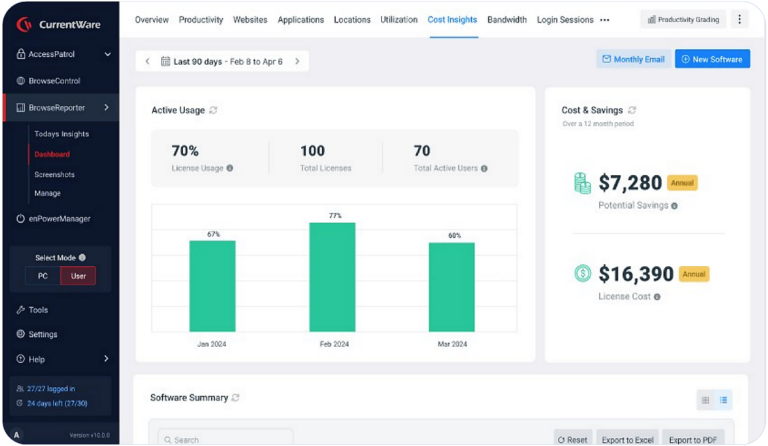Image resolution: width=768 pixels, height=446 pixels.
Task: Click the AccessPatrol lock icon
Action: [x=21, y=54]
